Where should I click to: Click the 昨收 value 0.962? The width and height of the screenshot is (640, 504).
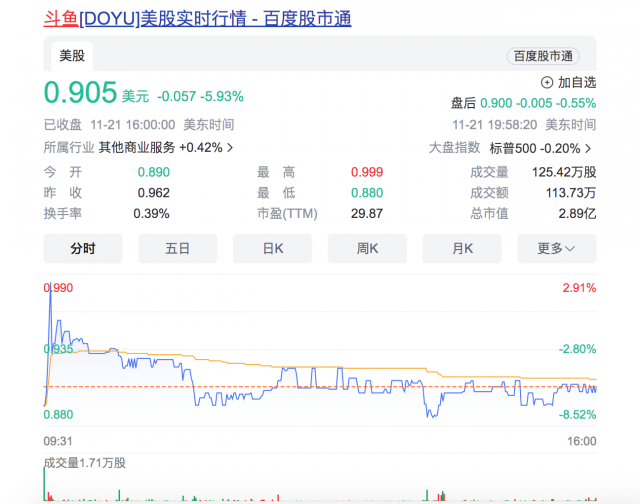click(x=153, y=193)
